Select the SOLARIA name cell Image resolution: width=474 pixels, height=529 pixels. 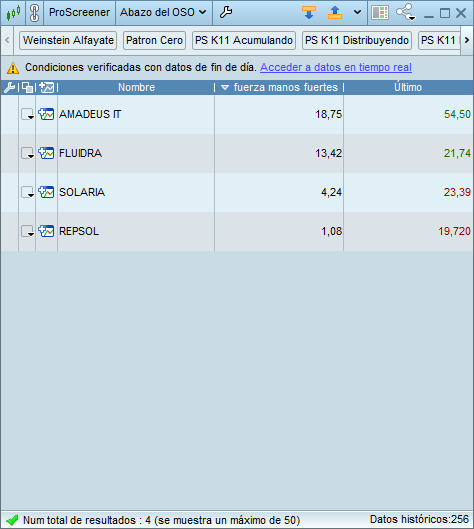pos(136,192)
